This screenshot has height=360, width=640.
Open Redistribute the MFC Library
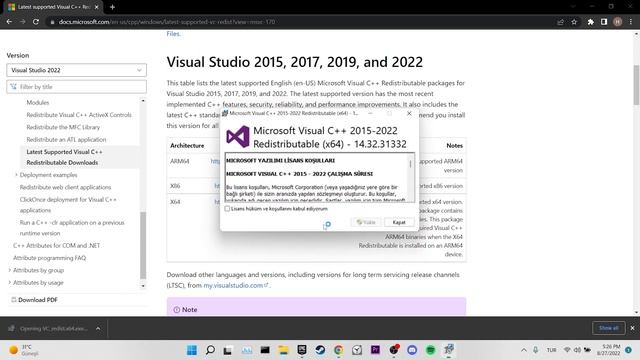(x=63, y=127)
